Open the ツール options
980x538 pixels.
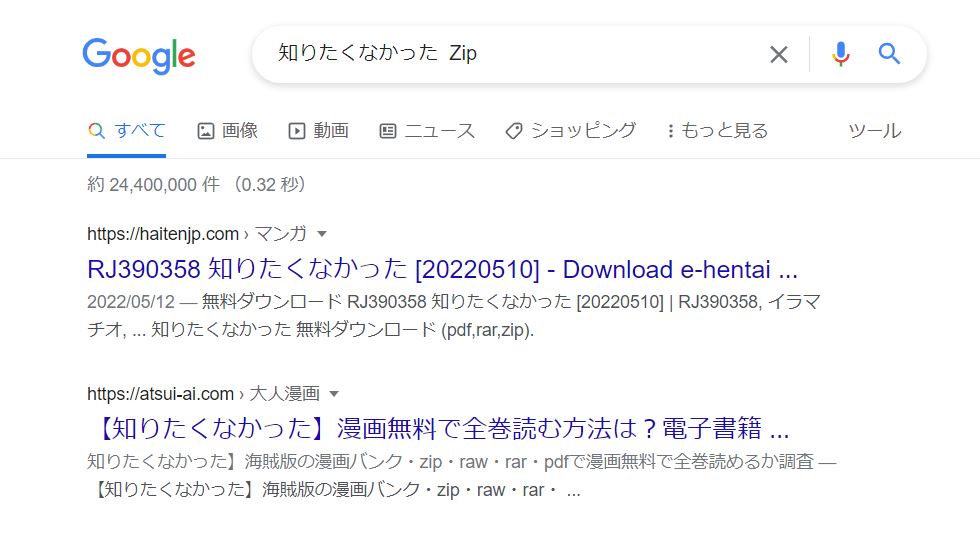click(874, 131)
